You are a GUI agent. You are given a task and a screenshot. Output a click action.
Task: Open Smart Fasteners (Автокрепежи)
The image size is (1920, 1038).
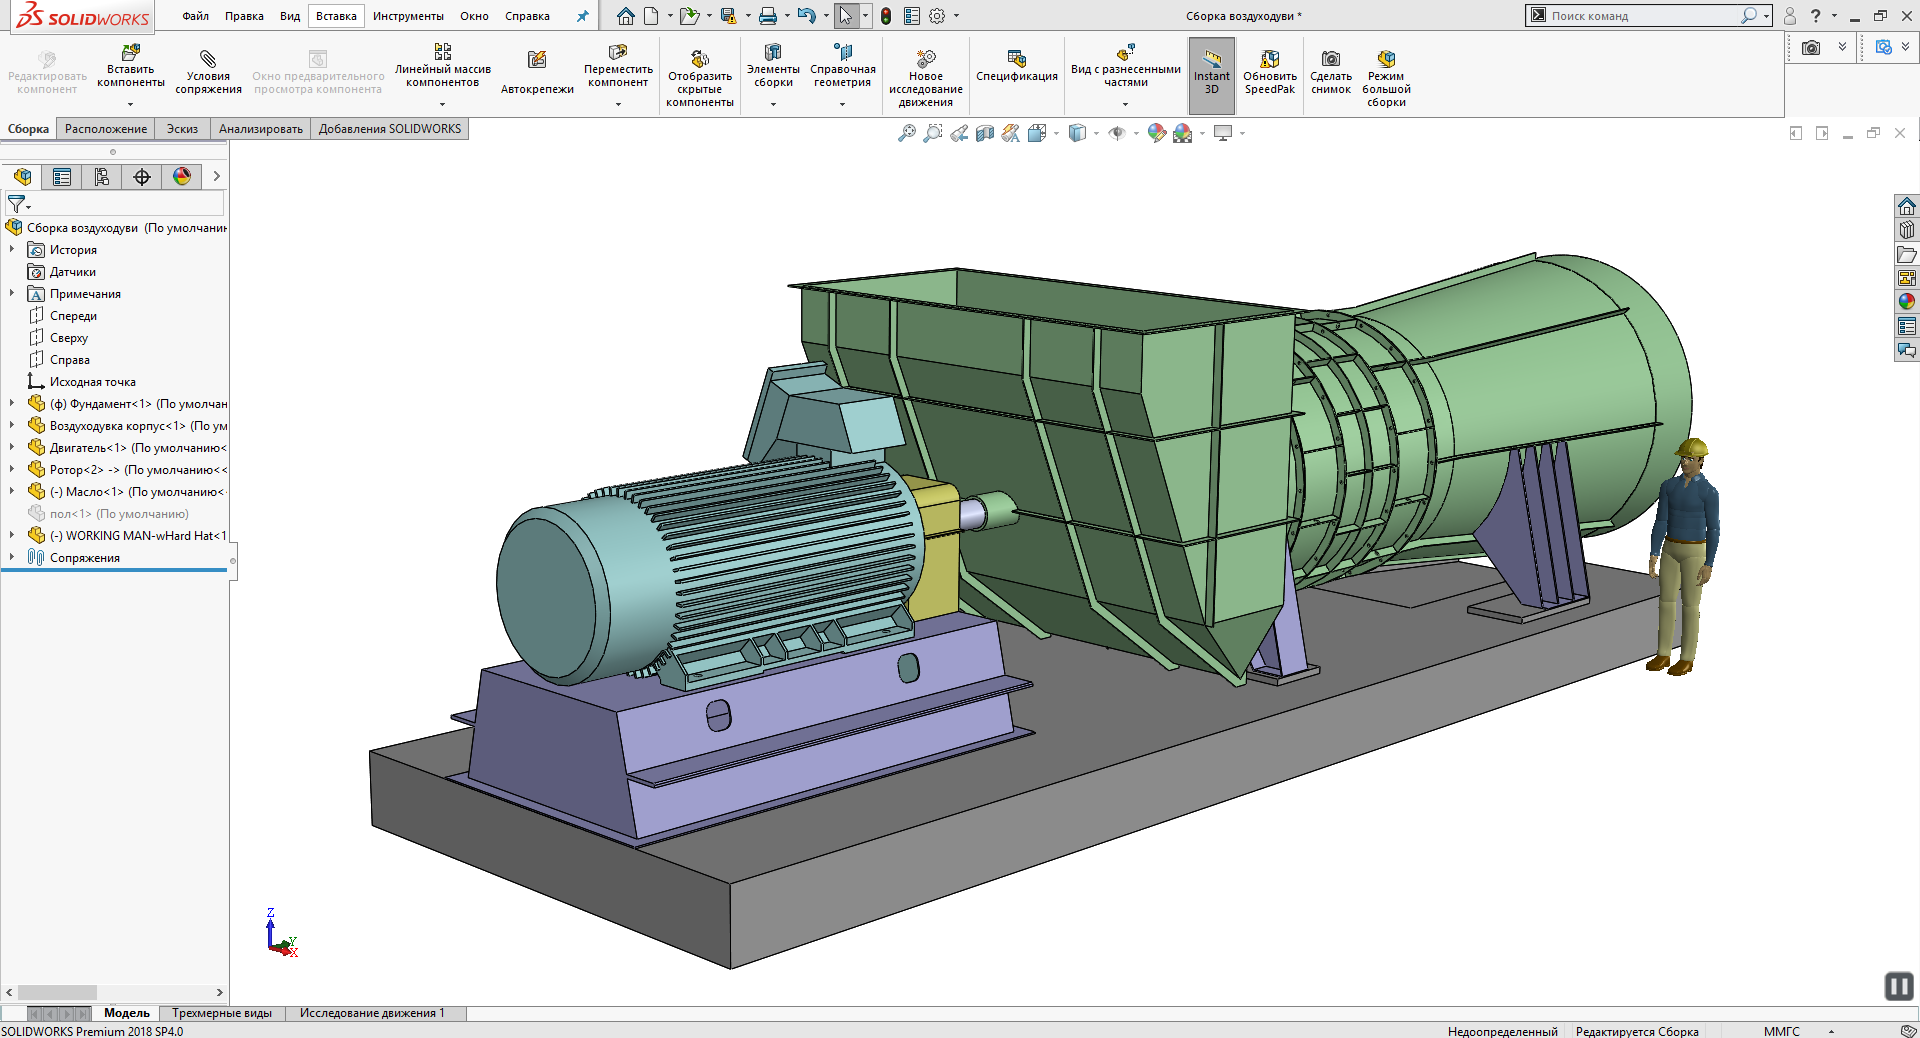coord(537,74)
